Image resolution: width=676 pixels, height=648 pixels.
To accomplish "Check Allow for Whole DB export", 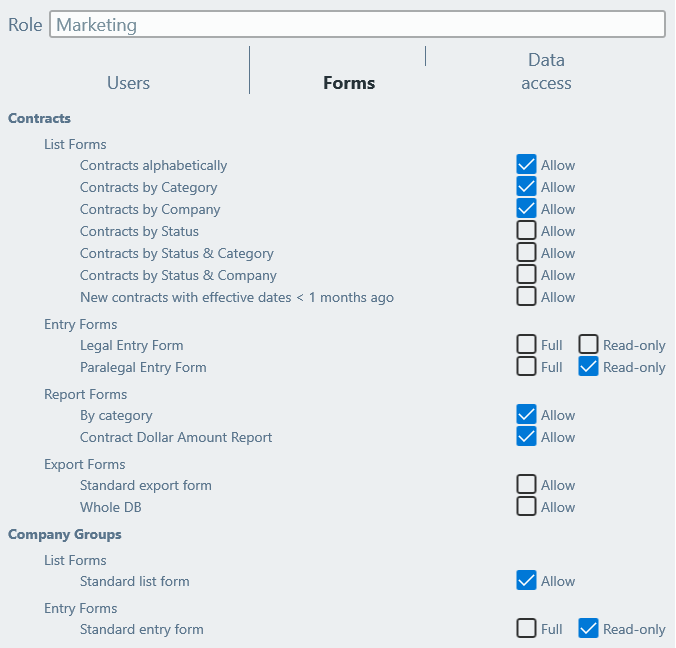I will click(527, 507).
